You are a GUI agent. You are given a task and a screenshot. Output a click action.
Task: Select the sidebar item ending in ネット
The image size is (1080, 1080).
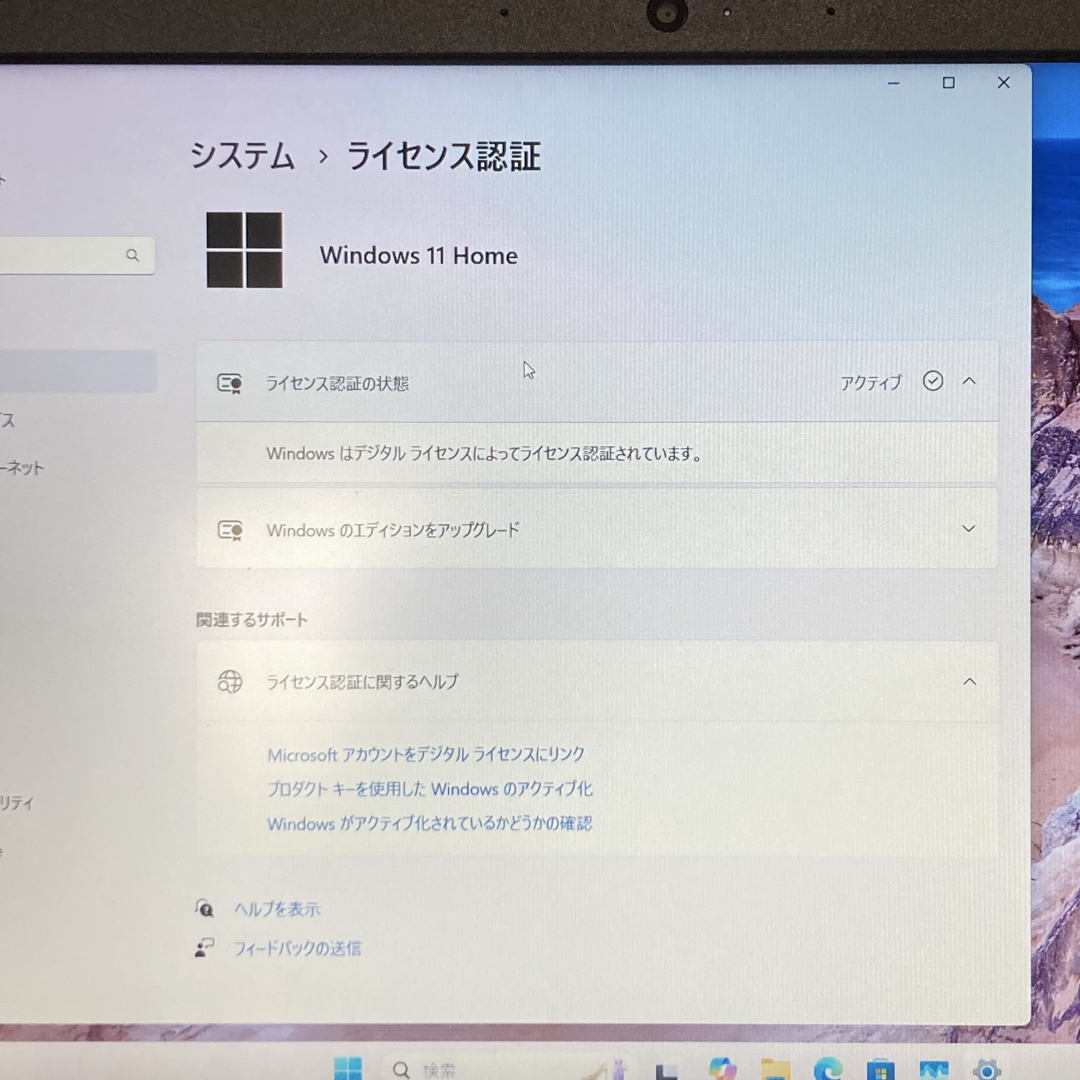[x=22, y=468]
